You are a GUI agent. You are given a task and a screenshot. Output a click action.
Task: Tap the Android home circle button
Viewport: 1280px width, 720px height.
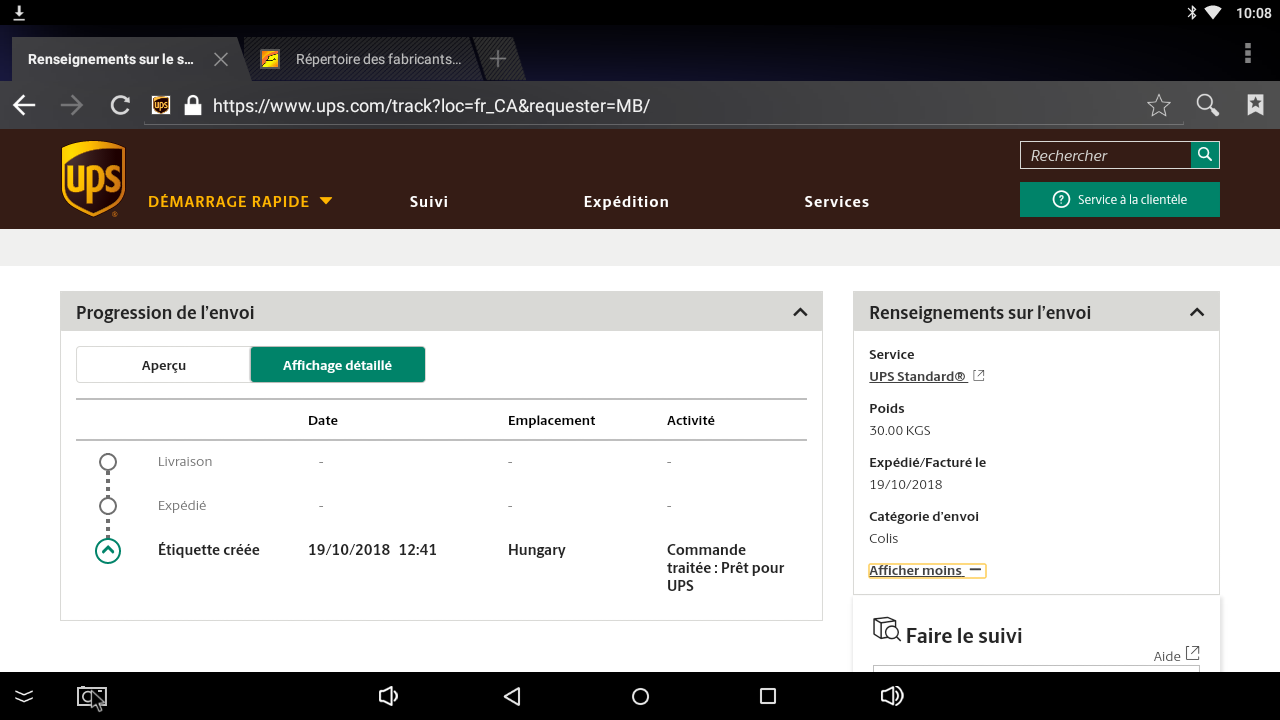point(640,696)
